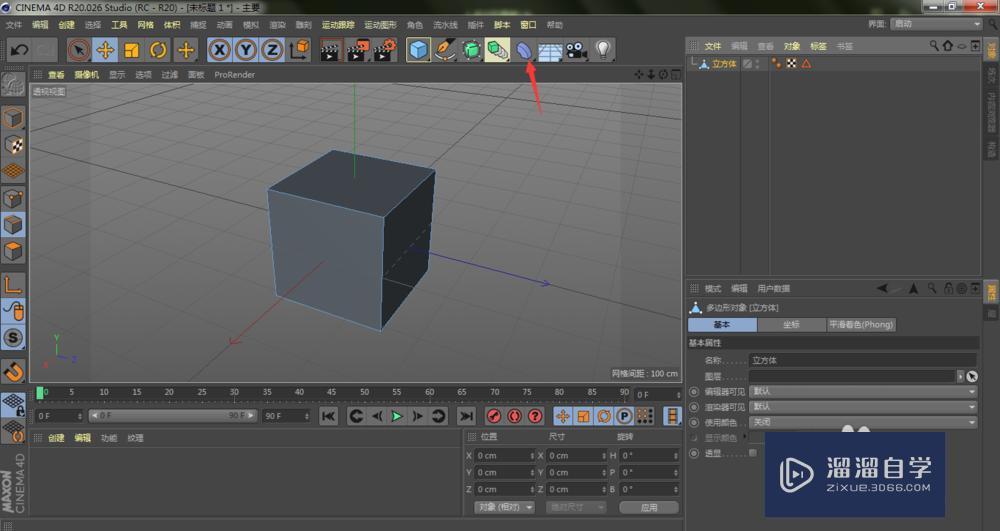The image size is (1000, 531).
Task: Switch to the 坐标 tab
Action: coord(791,325)
